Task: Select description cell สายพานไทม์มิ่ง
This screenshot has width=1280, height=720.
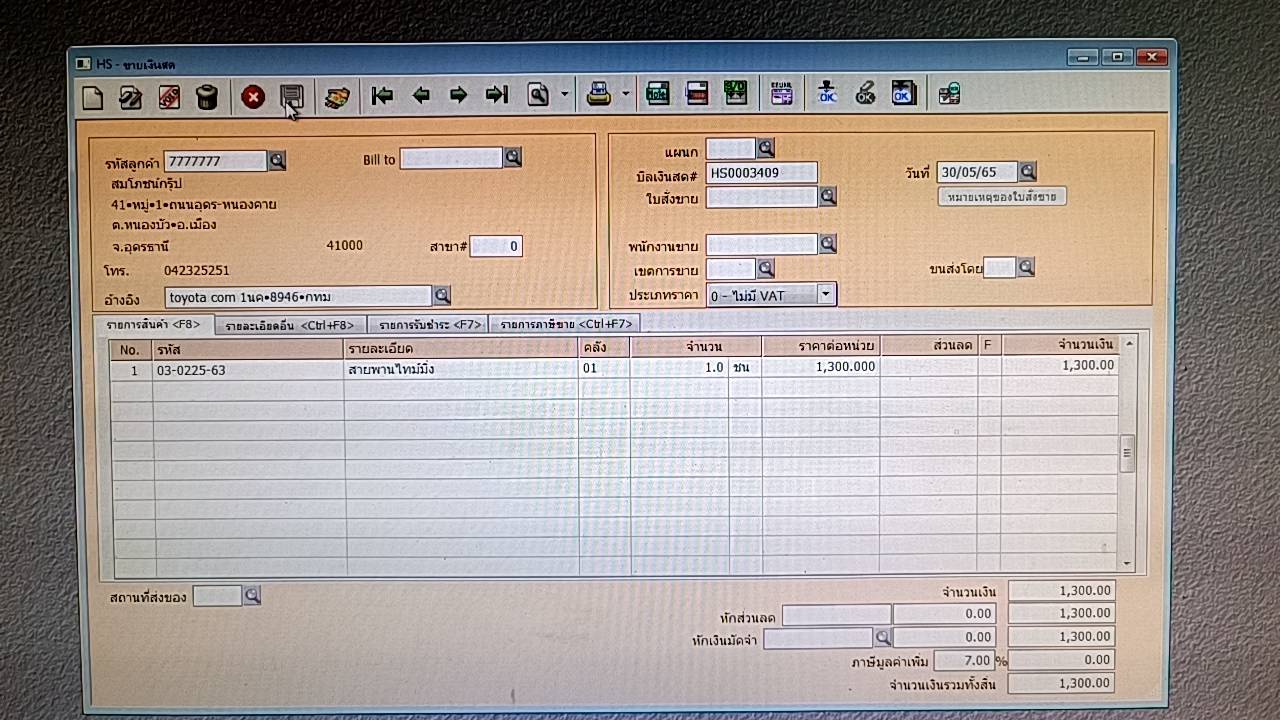Action: pos(461,369)
